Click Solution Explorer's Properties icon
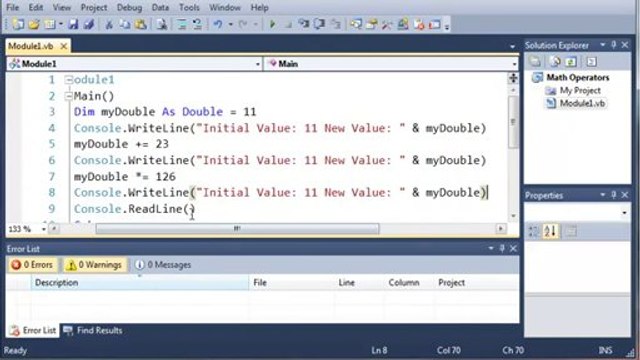This screenshot has height=360, width=640. pyautogui.click(x=535, y=62)
